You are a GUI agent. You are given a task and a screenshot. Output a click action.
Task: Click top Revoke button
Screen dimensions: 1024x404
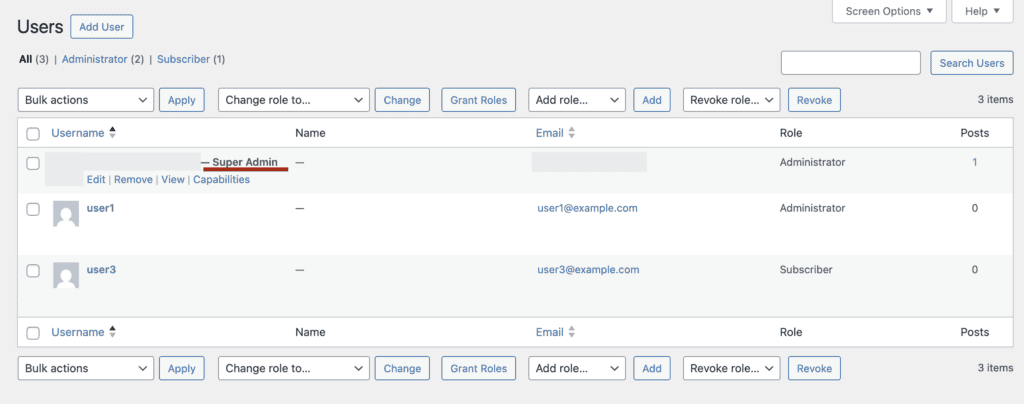click(814, 100)
